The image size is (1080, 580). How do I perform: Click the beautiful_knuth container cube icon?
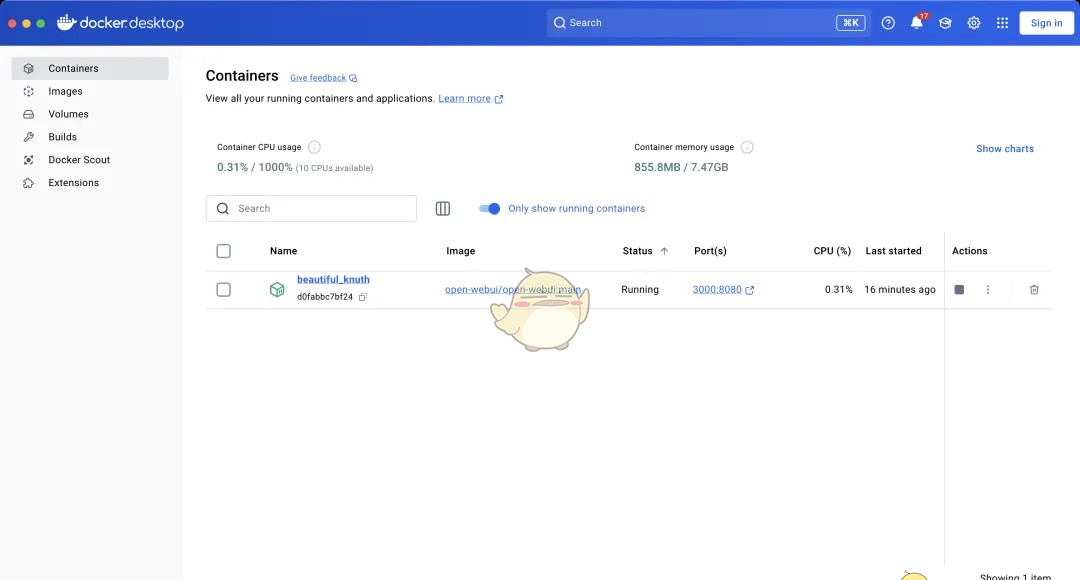pos(277,289)
